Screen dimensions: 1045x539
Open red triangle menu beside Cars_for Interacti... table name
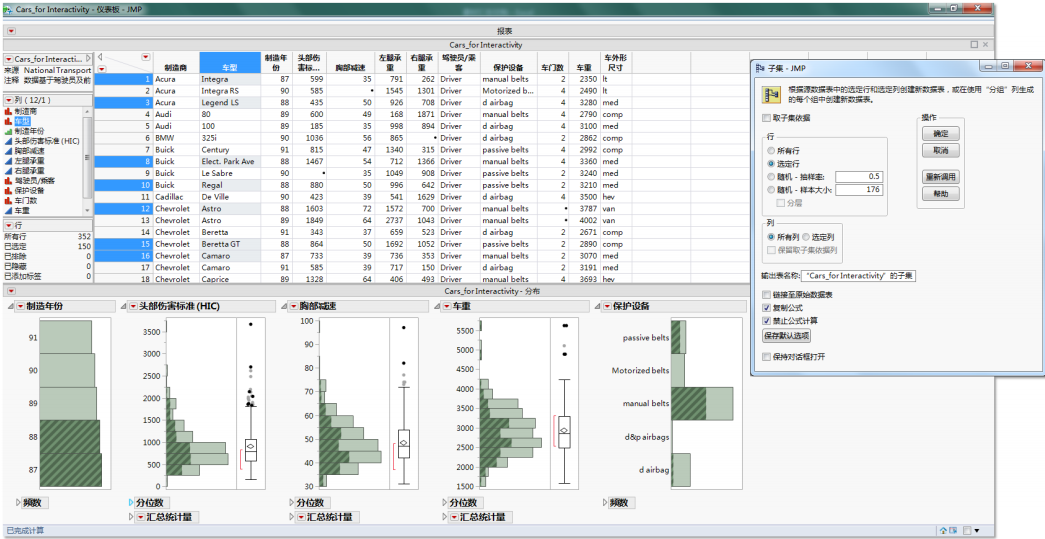click(x=9, y=59)
